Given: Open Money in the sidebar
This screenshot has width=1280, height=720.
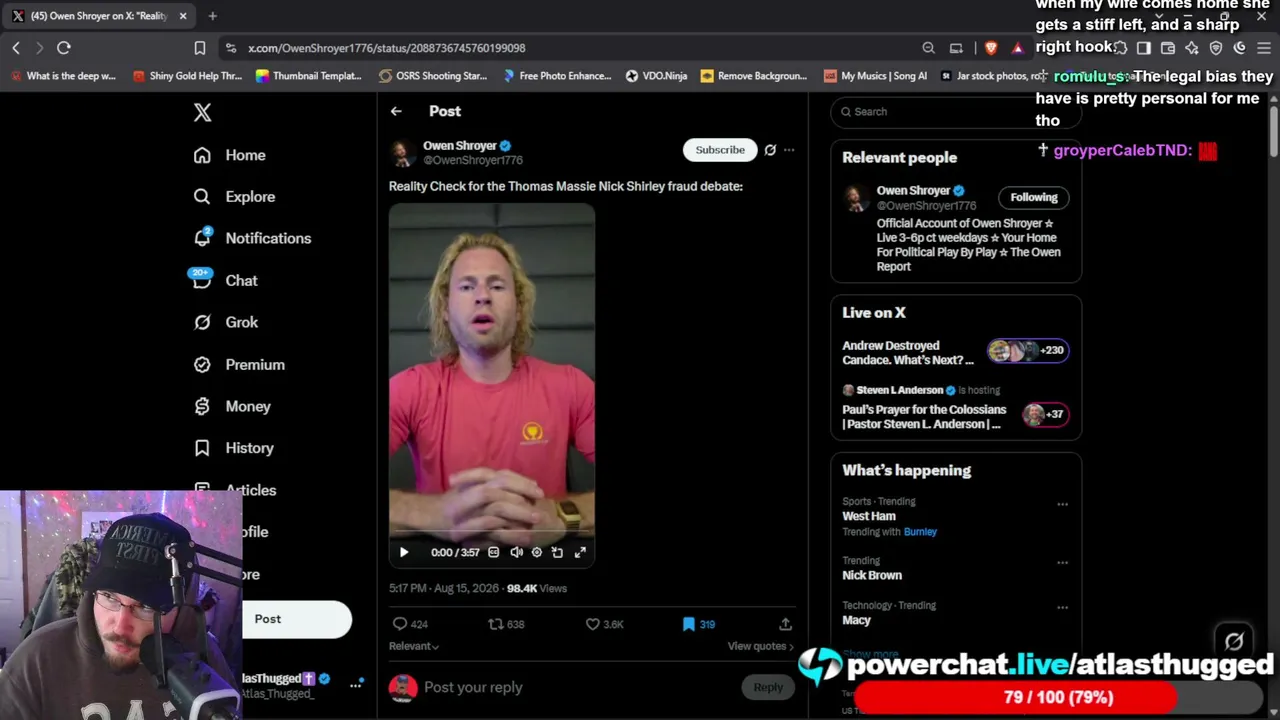Looking at the screenshot, I should pos(233,406).
